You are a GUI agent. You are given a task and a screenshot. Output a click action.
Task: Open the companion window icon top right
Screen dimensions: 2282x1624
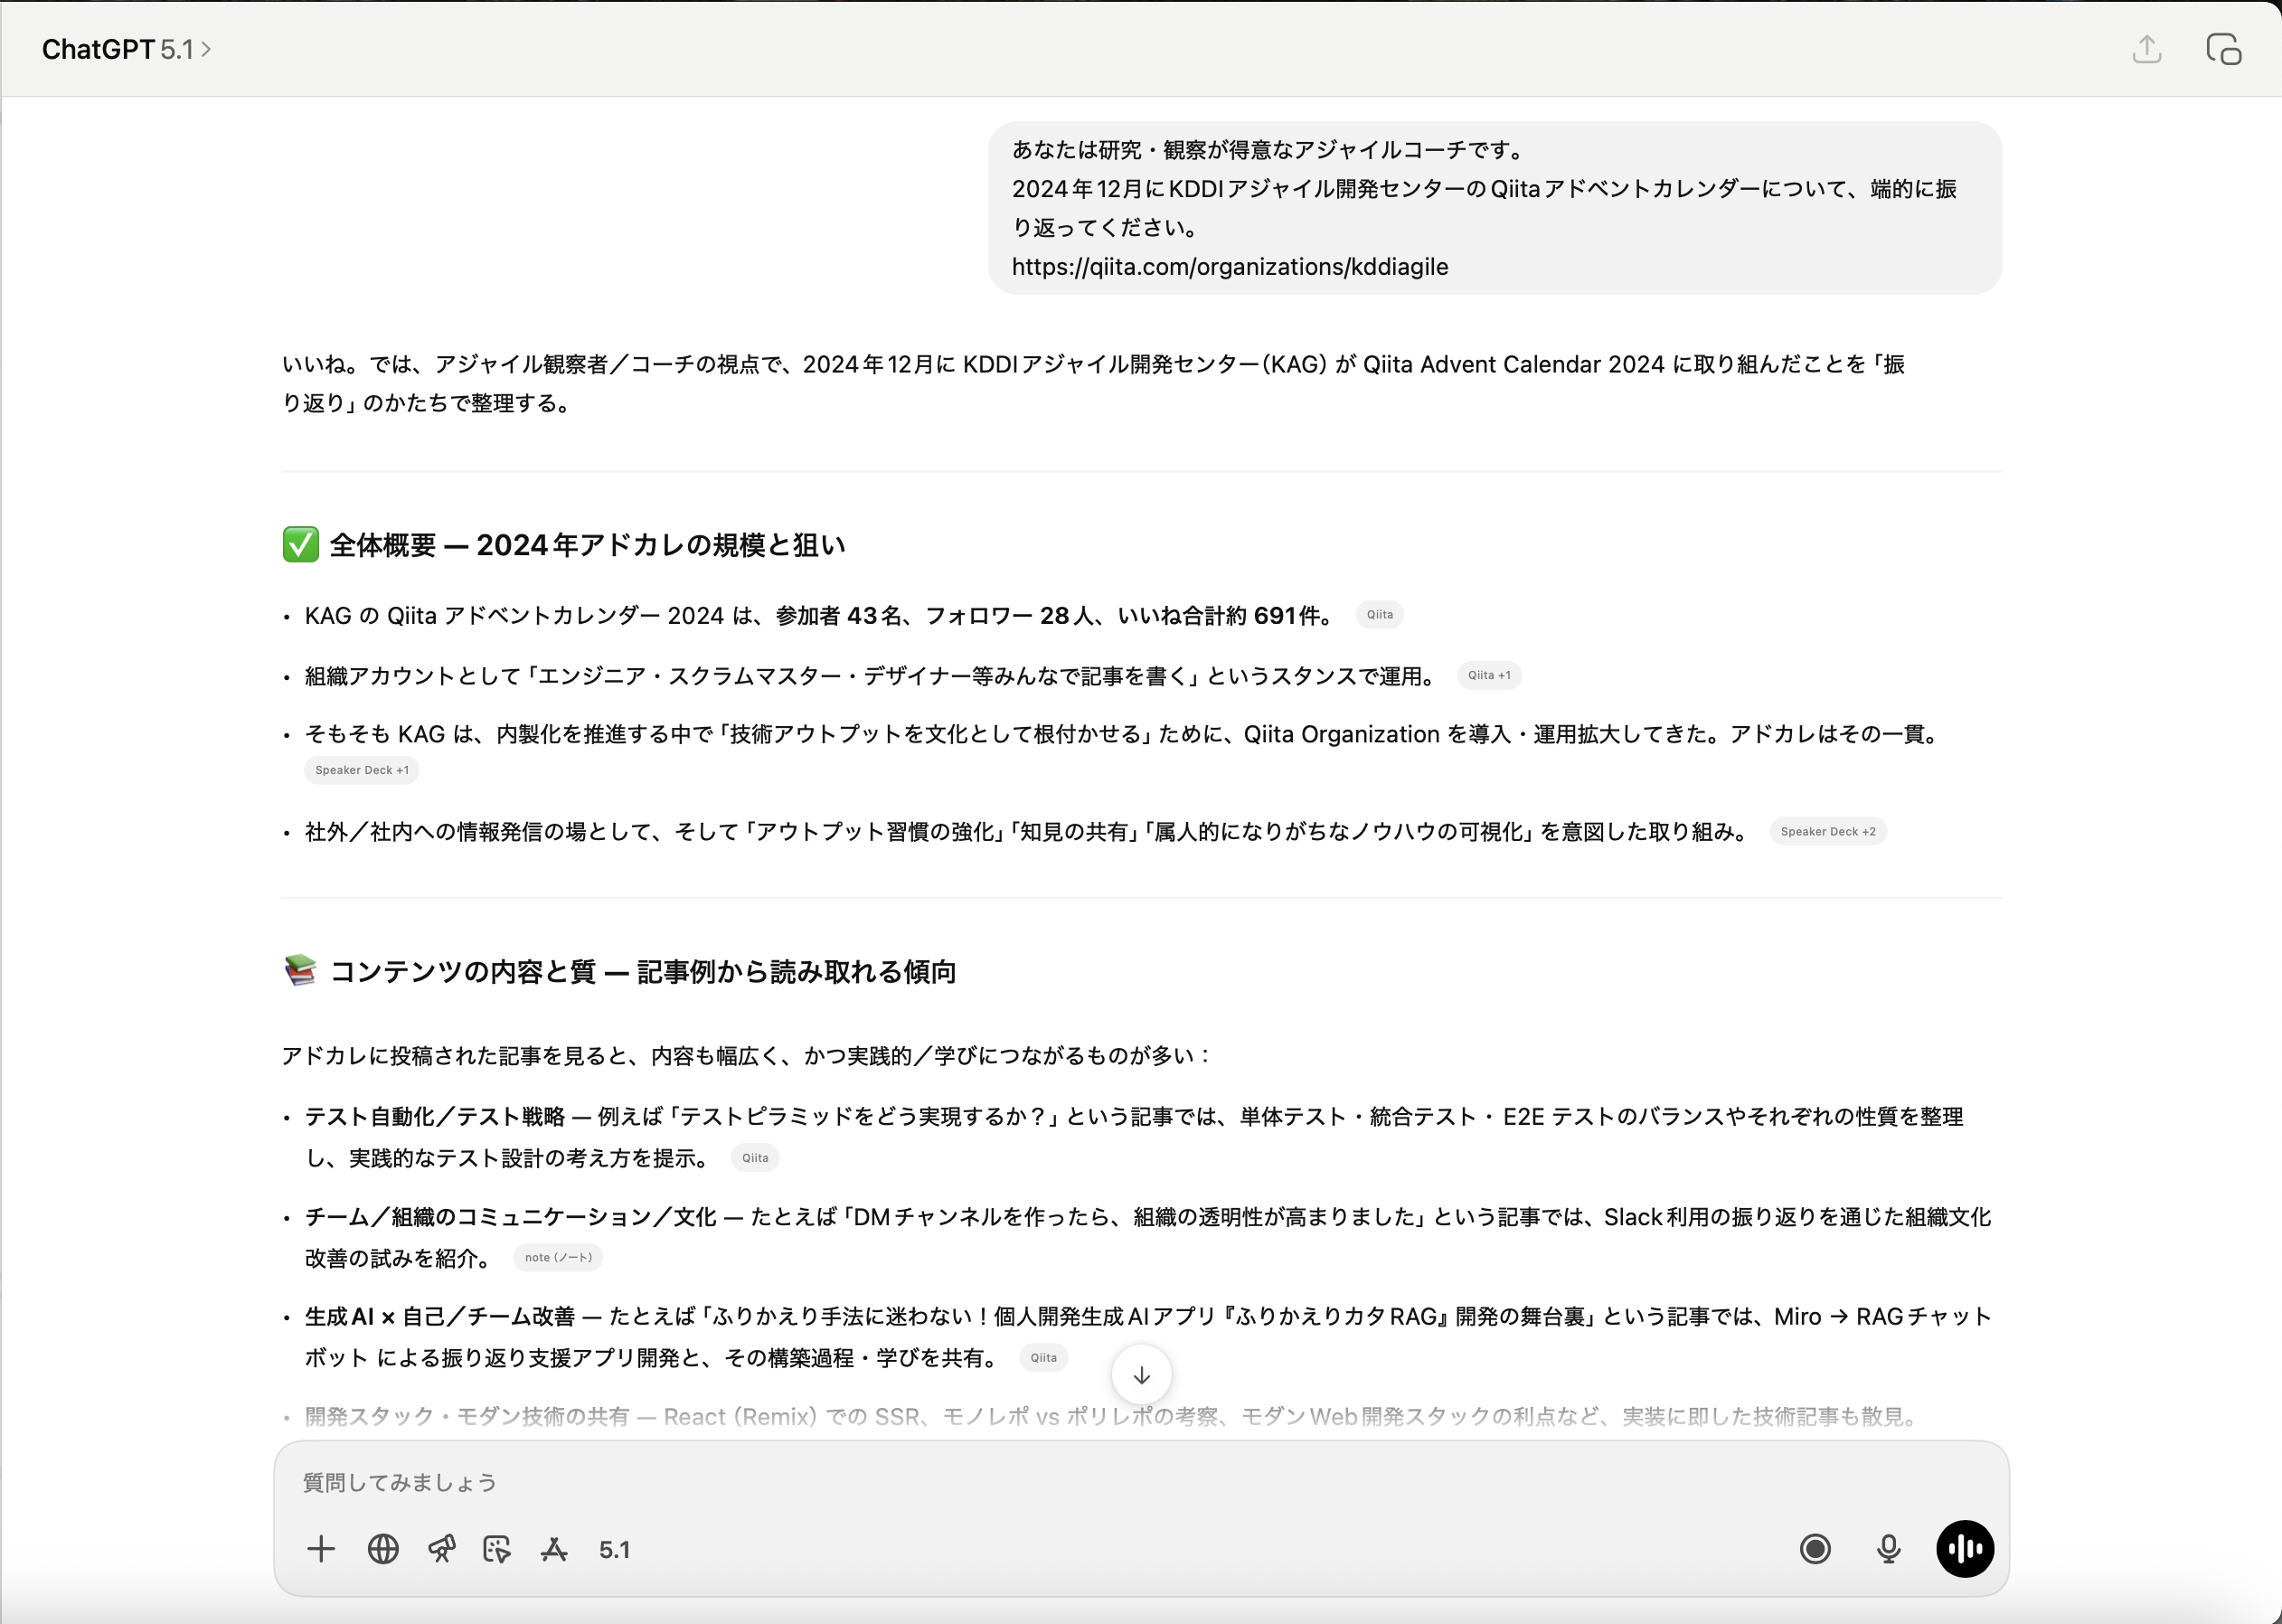[2223, 49]
